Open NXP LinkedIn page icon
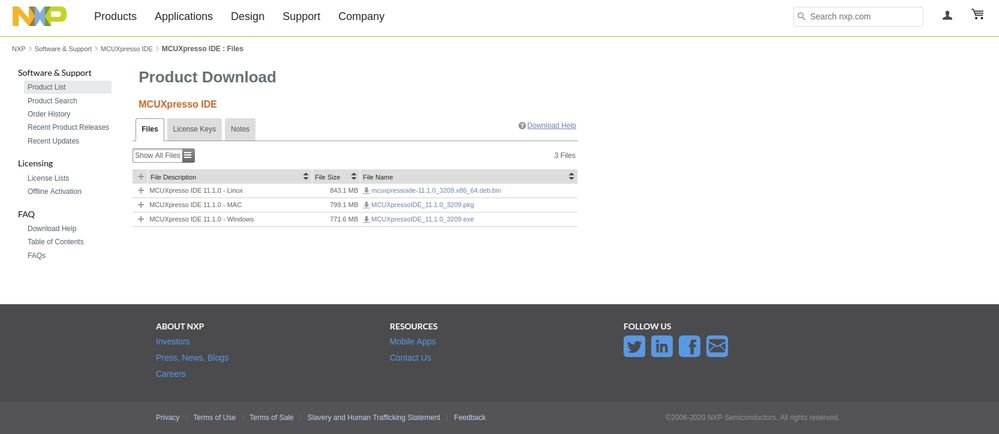The image size is (999, 434). tap(662, 346)
